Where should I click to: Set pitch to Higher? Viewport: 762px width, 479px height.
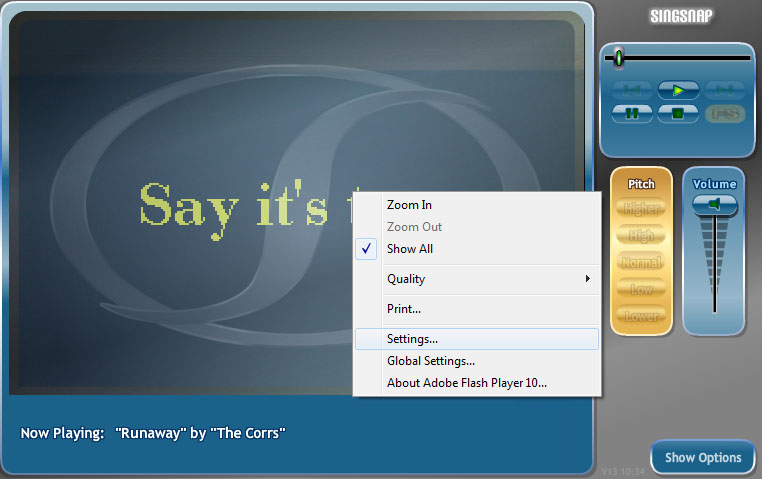tap(641, 208)
